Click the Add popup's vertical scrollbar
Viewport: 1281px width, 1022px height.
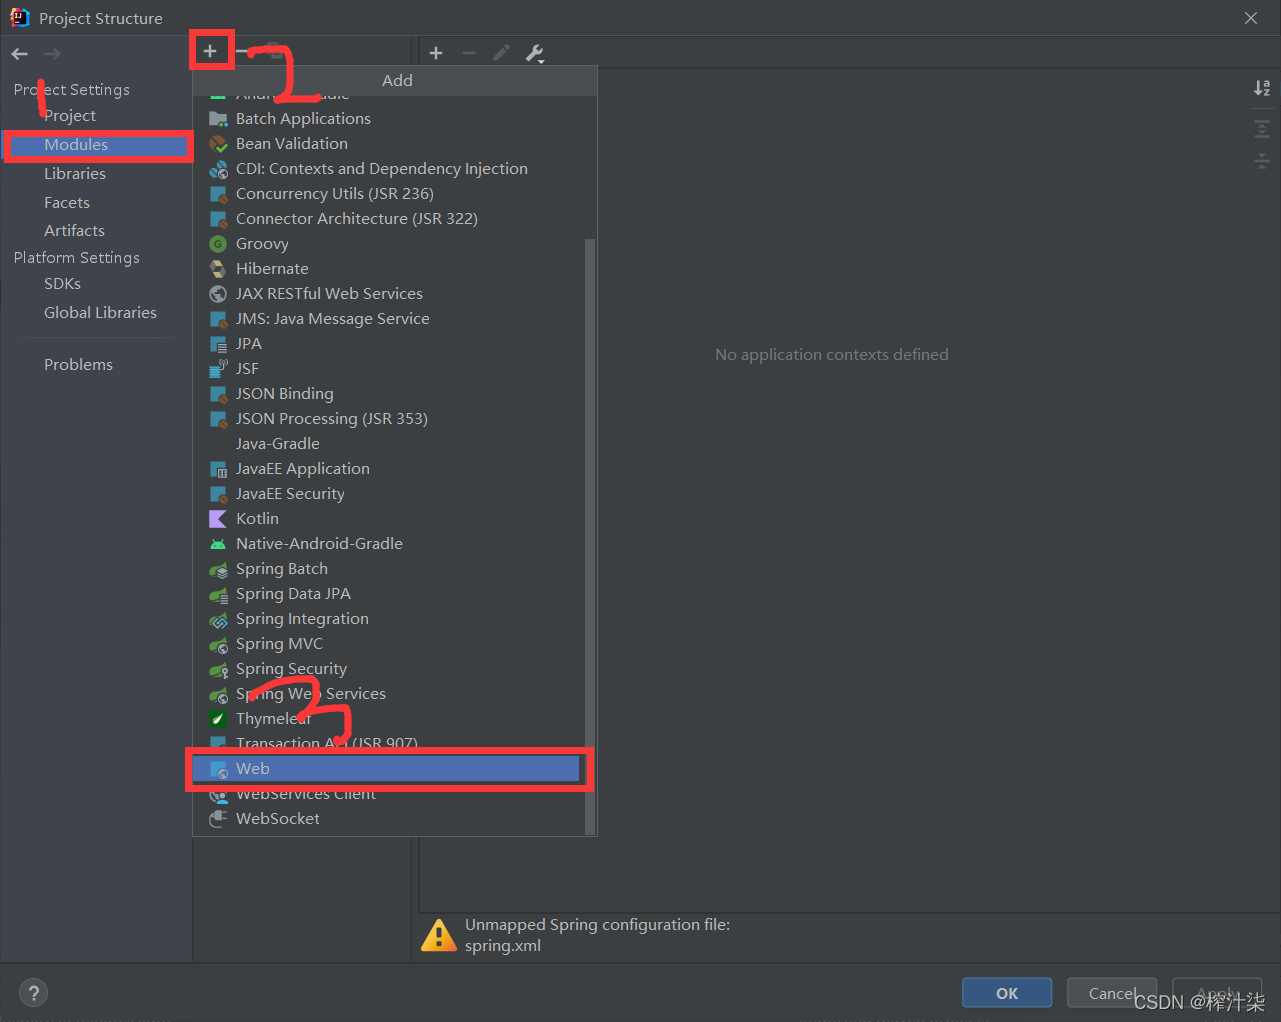click(x=590, y=535)
